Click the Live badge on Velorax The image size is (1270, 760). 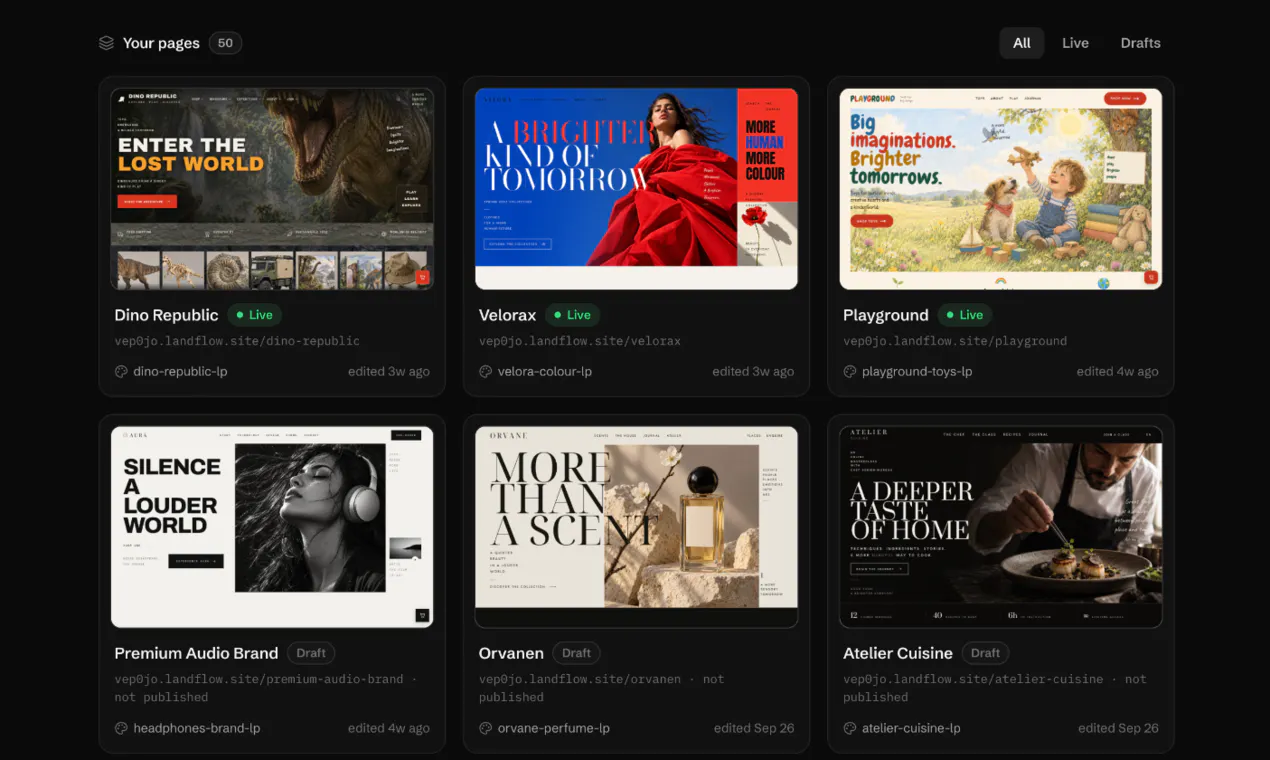pos(573,315)
